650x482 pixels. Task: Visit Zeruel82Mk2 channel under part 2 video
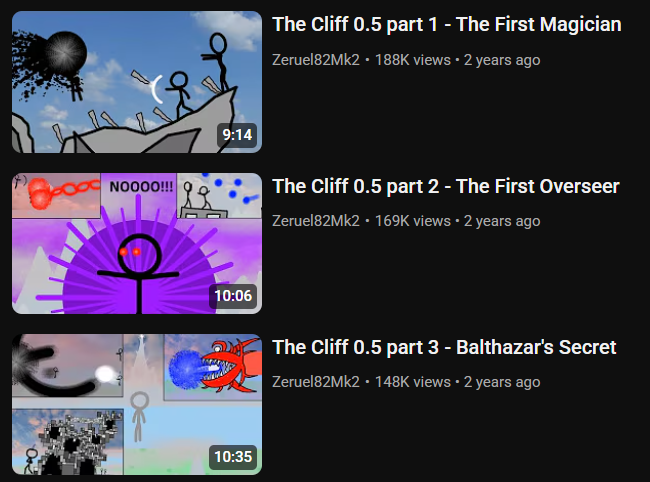coord(316,221)
